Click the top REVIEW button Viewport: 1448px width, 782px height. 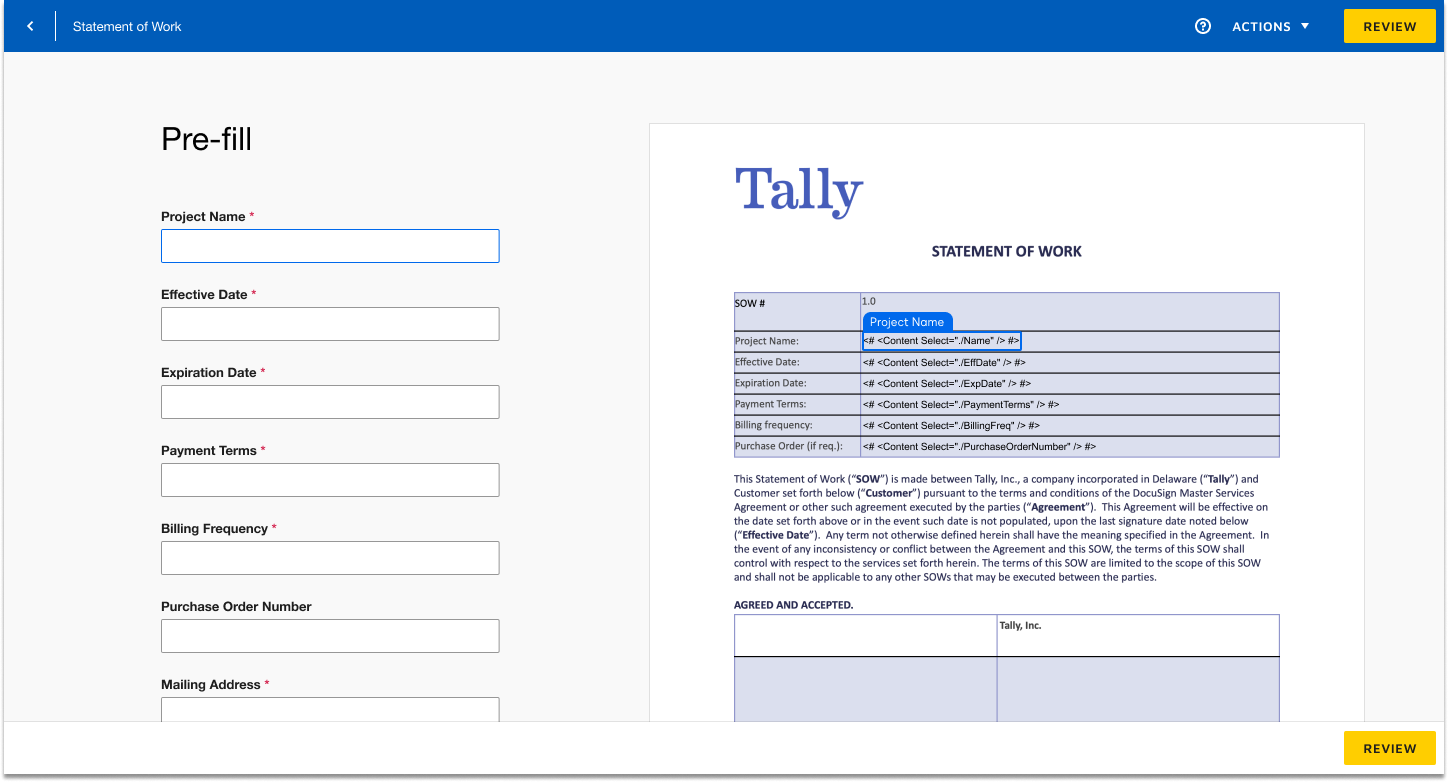coord(1390,26)
